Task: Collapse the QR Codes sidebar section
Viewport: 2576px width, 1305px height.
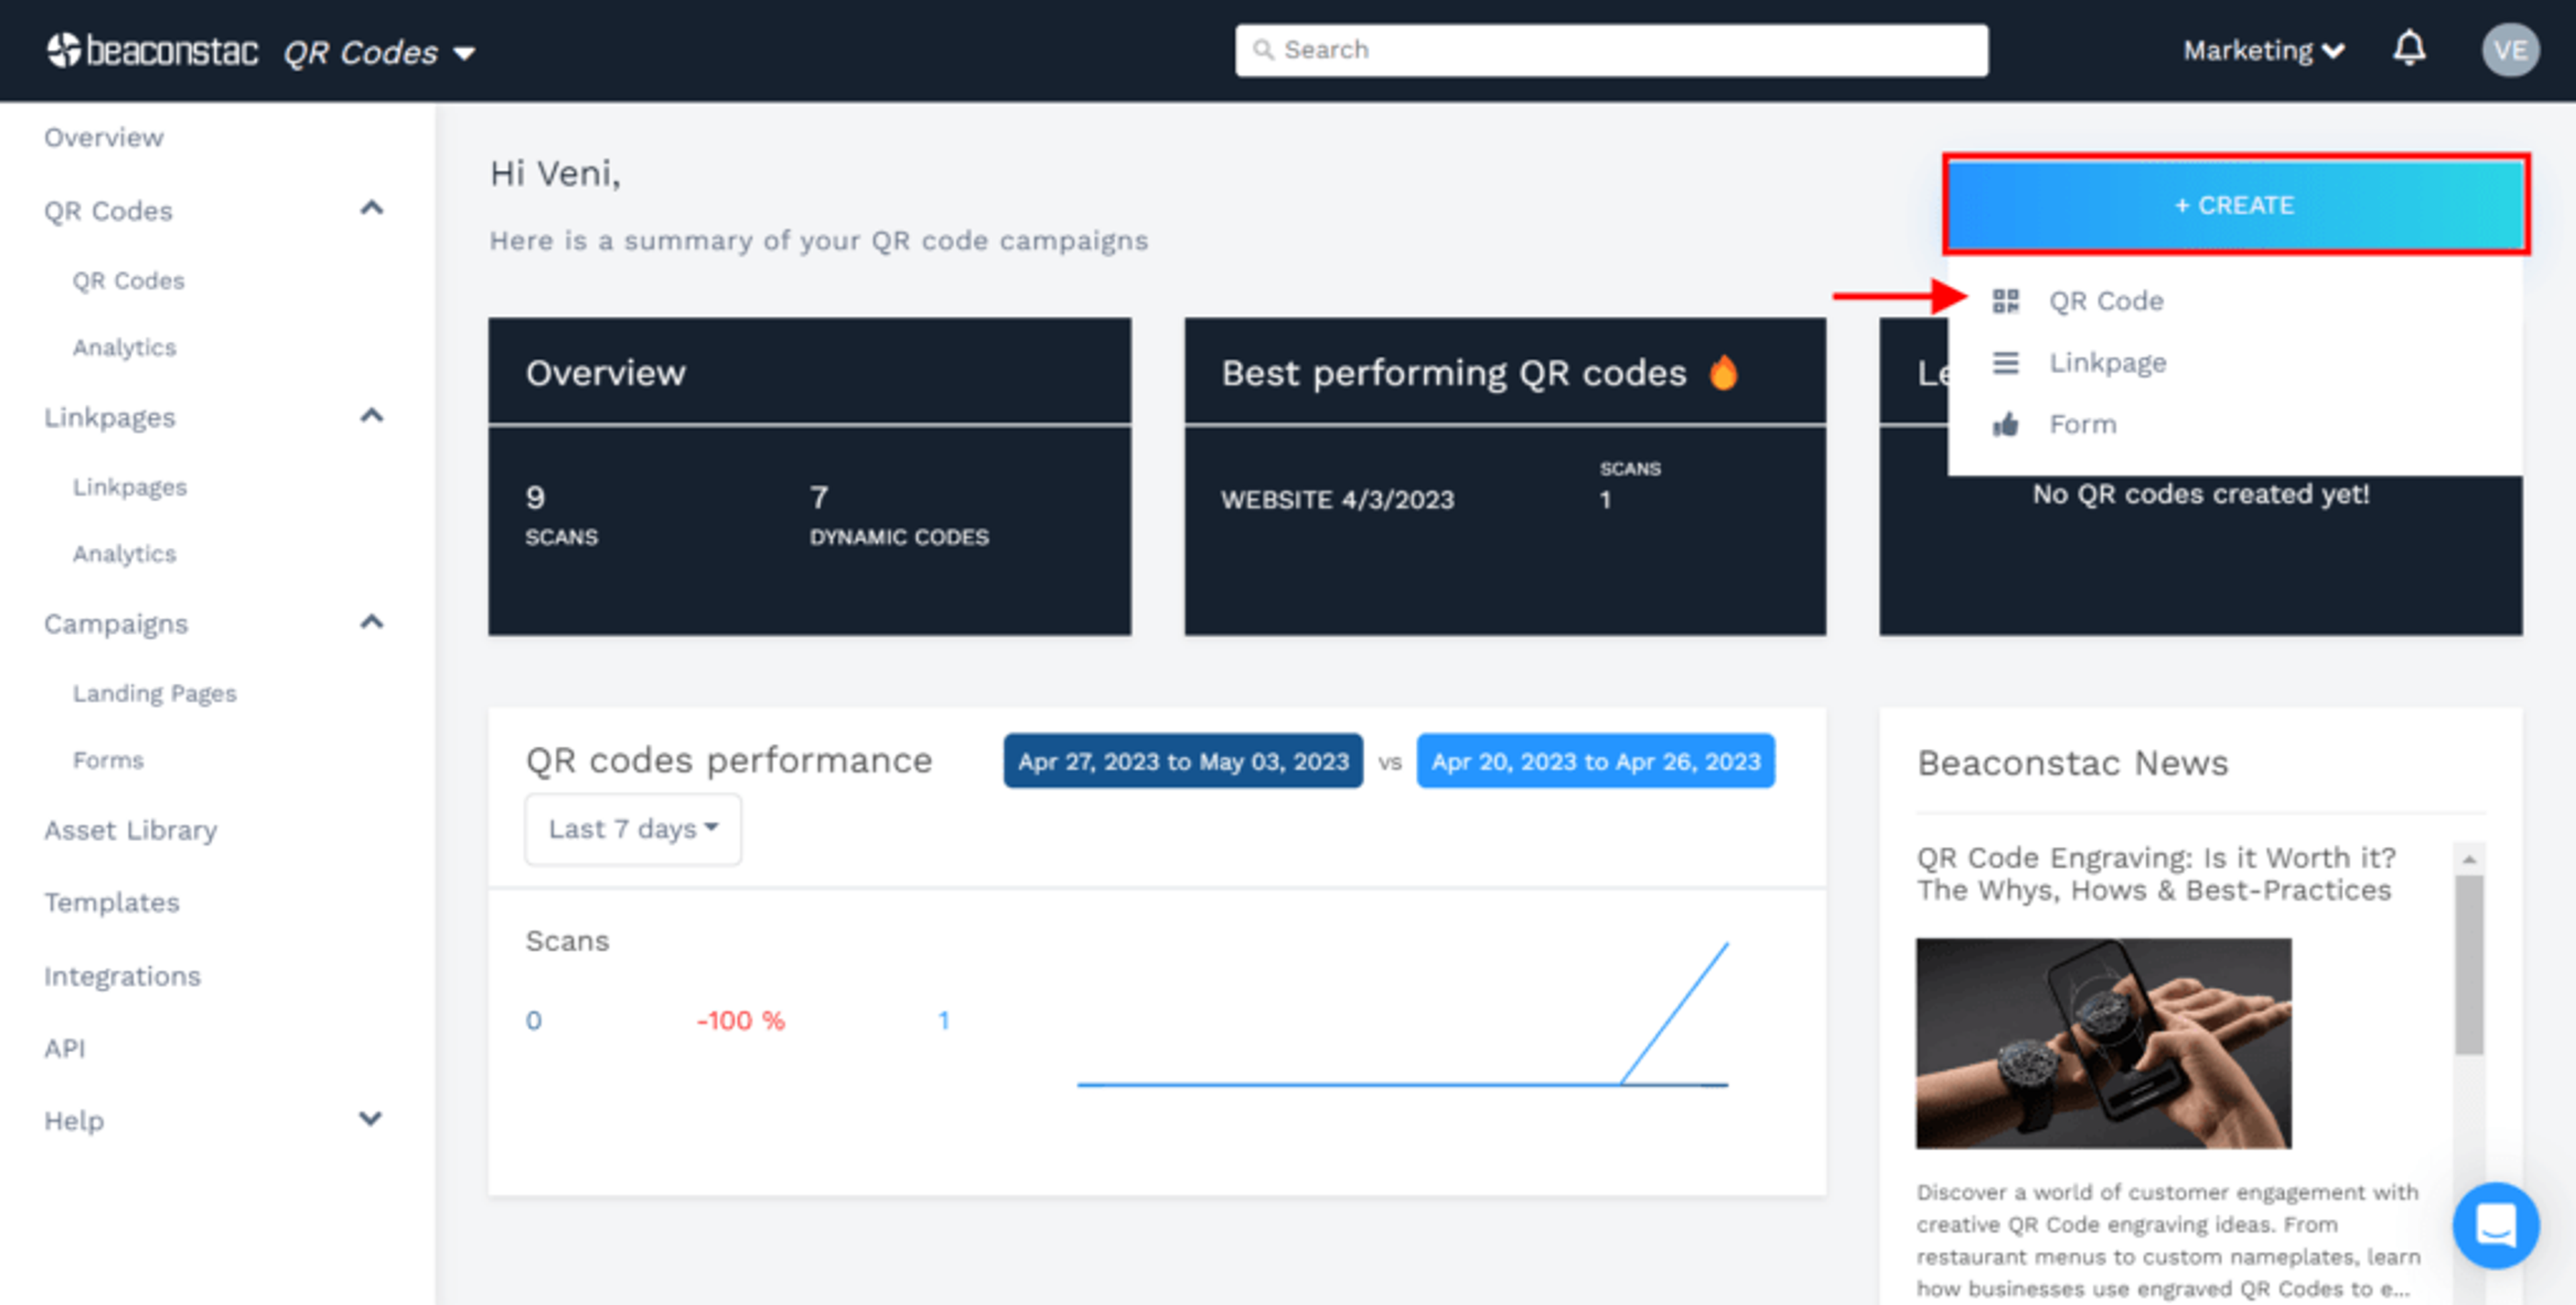Action: tap(371, 208)
